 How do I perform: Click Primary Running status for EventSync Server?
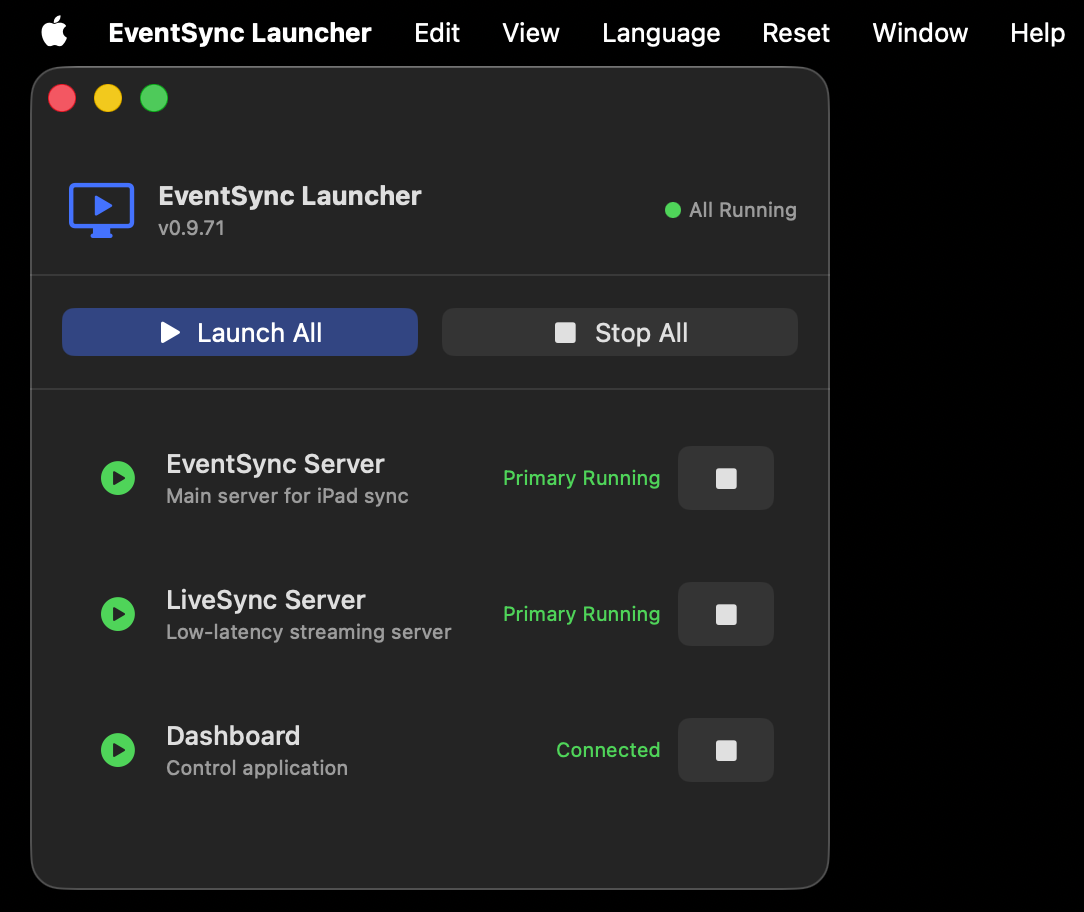581,478
